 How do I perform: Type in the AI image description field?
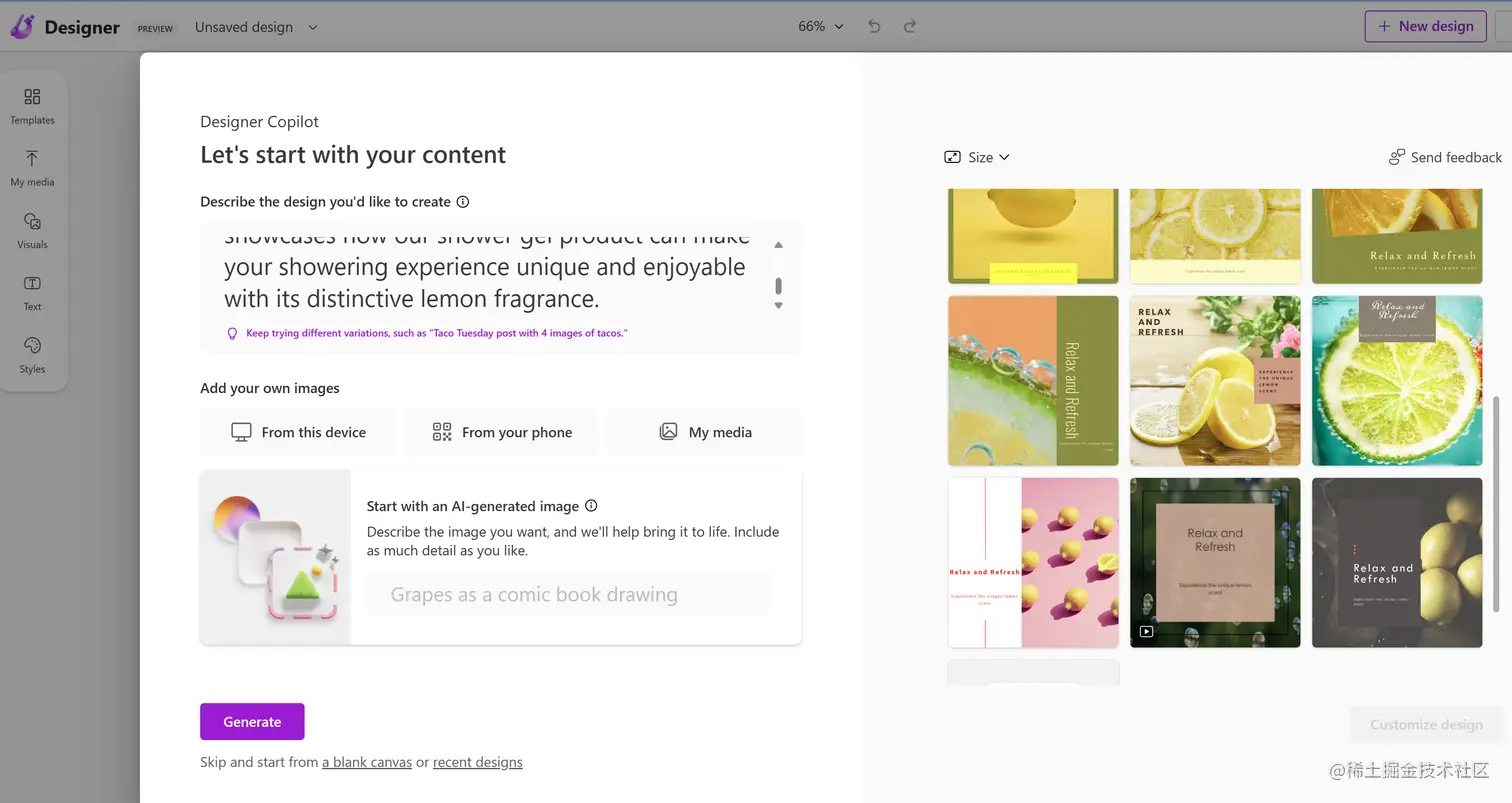coord(567,595)
